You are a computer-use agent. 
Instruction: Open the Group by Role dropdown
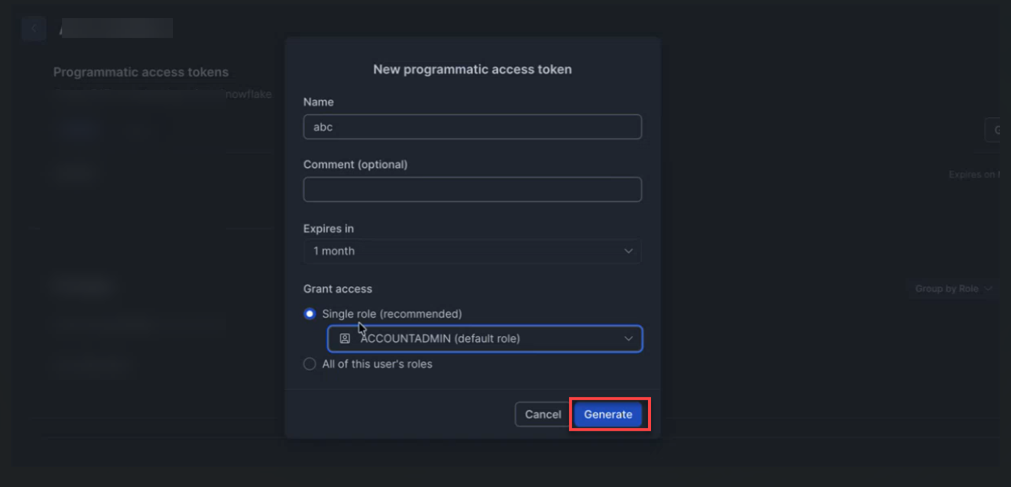[x=953, y=289]
